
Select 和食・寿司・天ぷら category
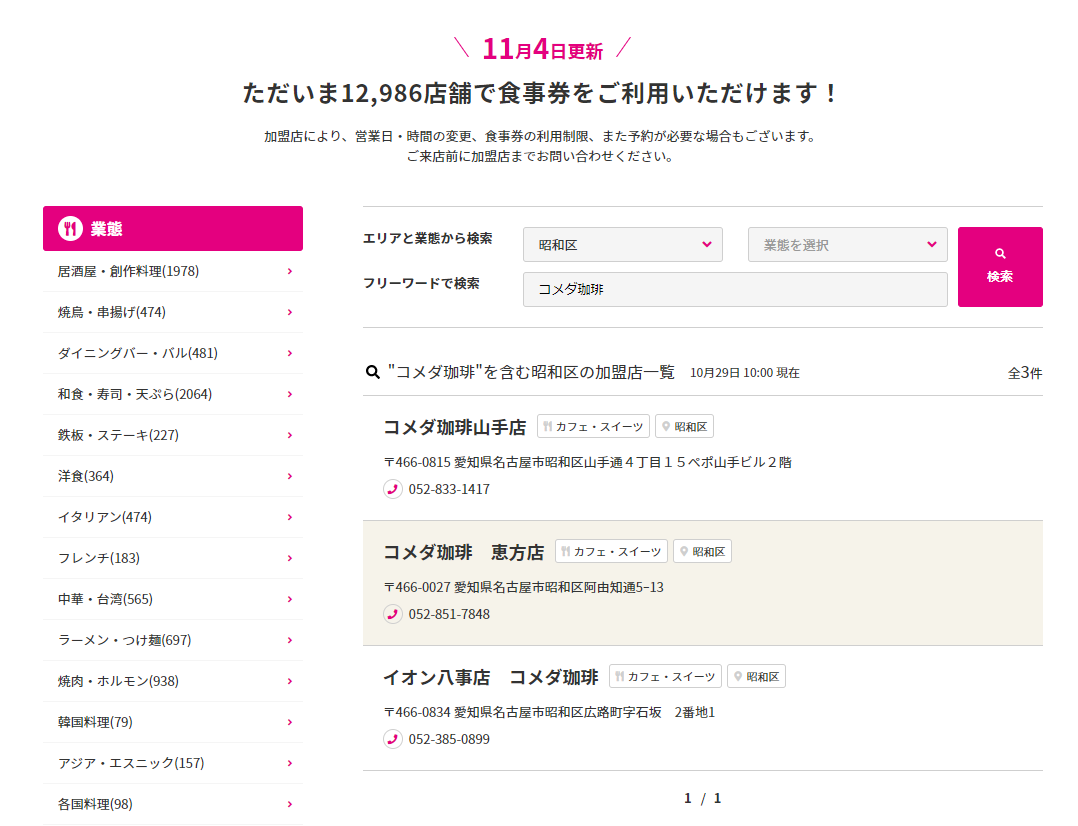pyautogui.click(x=135, y=394)
